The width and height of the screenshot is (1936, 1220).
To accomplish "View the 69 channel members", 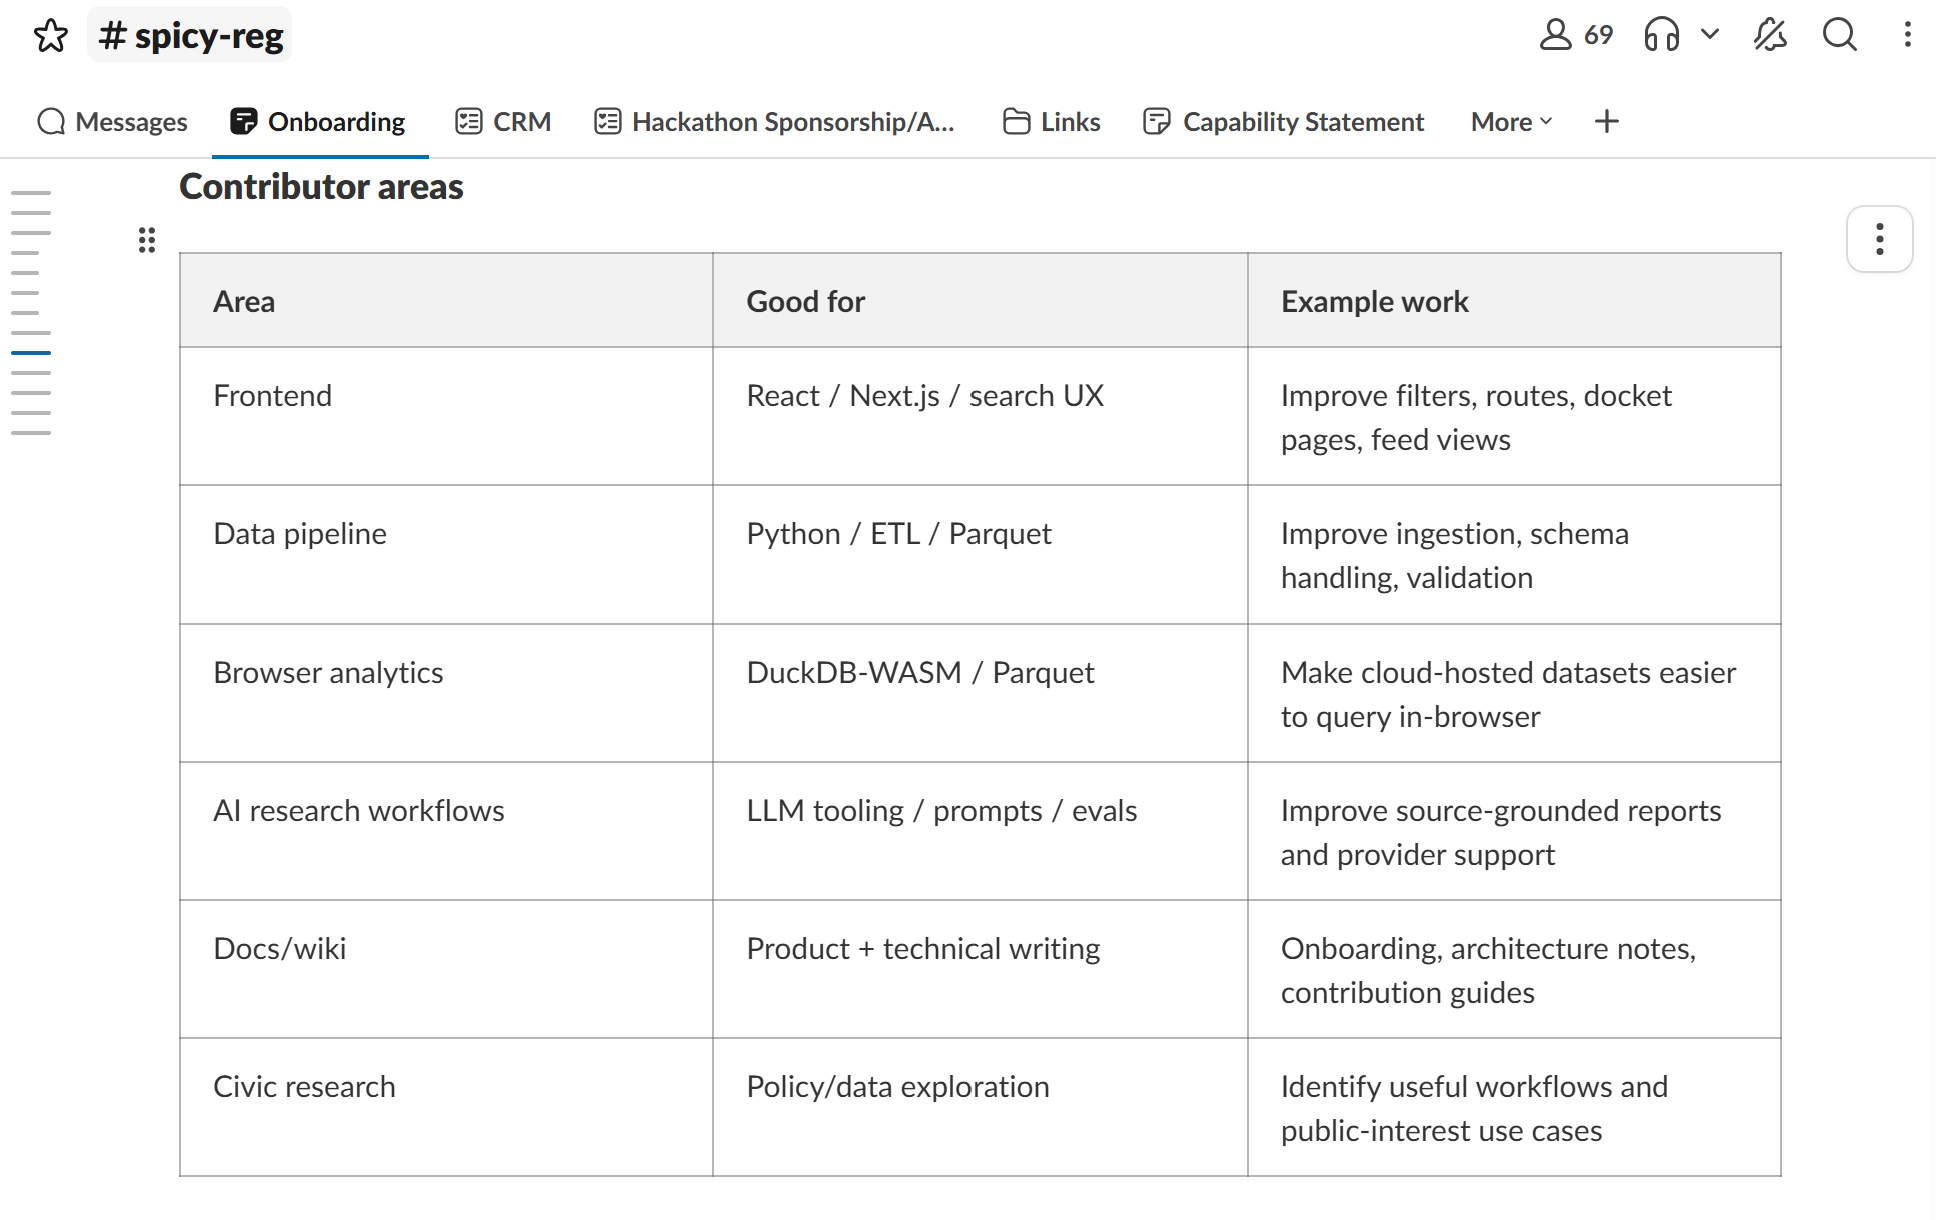I will tap(1576, 35).
